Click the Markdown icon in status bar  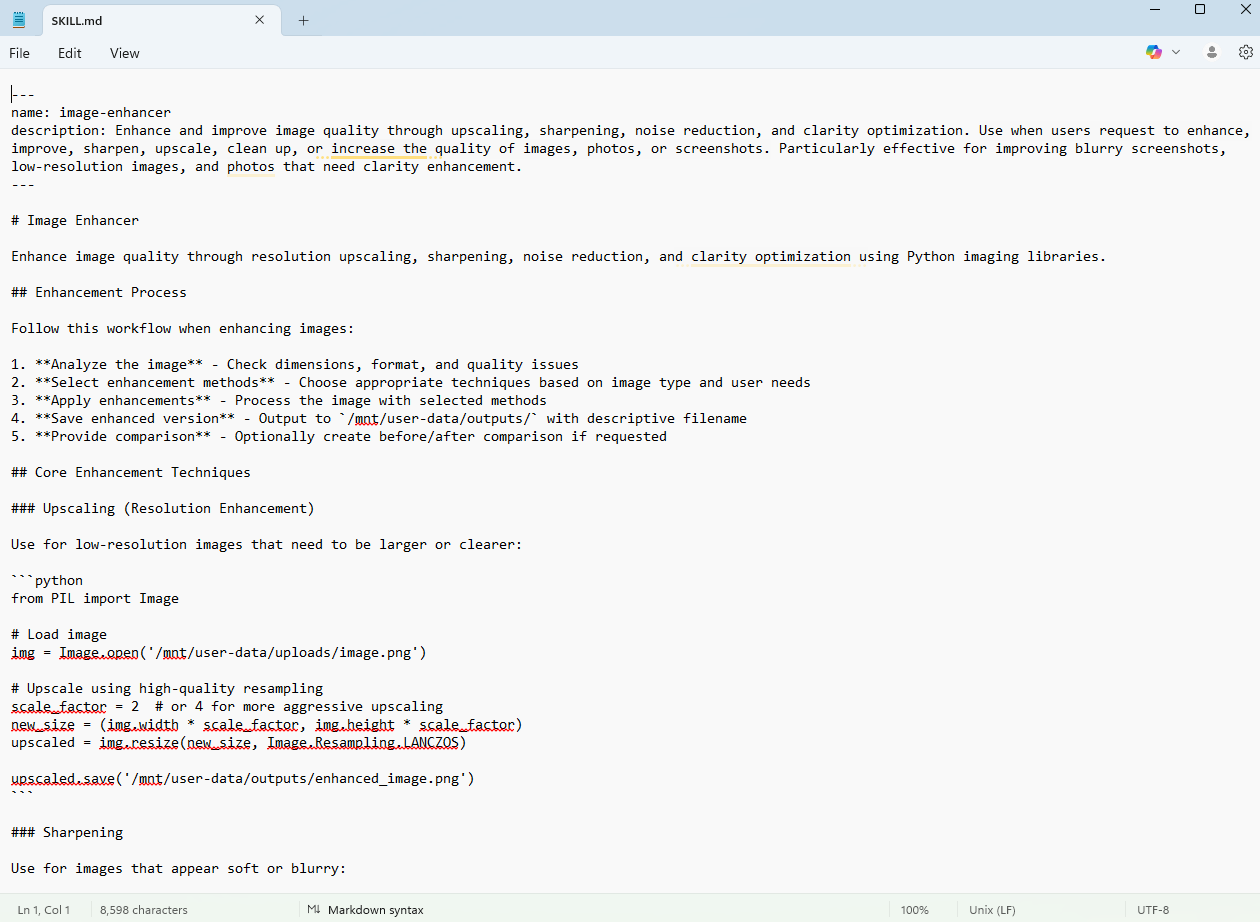pos(314,910)
